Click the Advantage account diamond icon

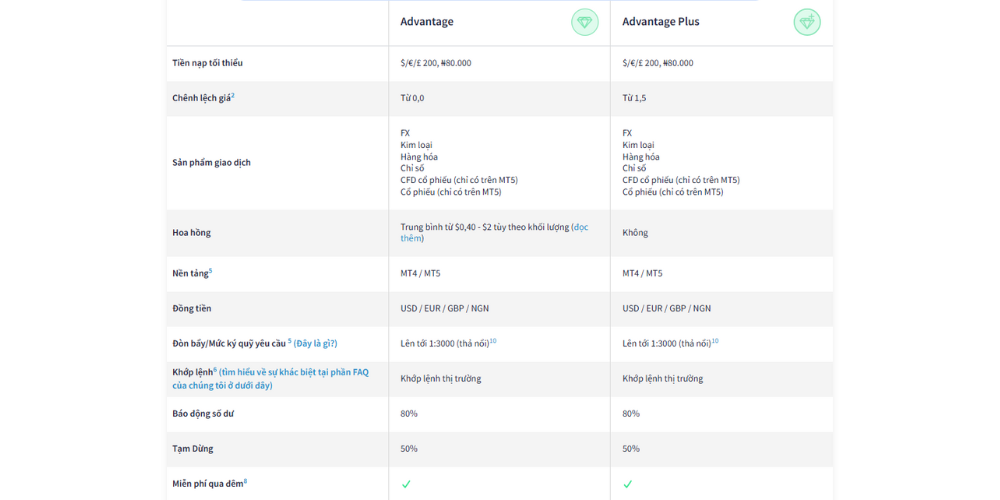click(x=585, y=22)
